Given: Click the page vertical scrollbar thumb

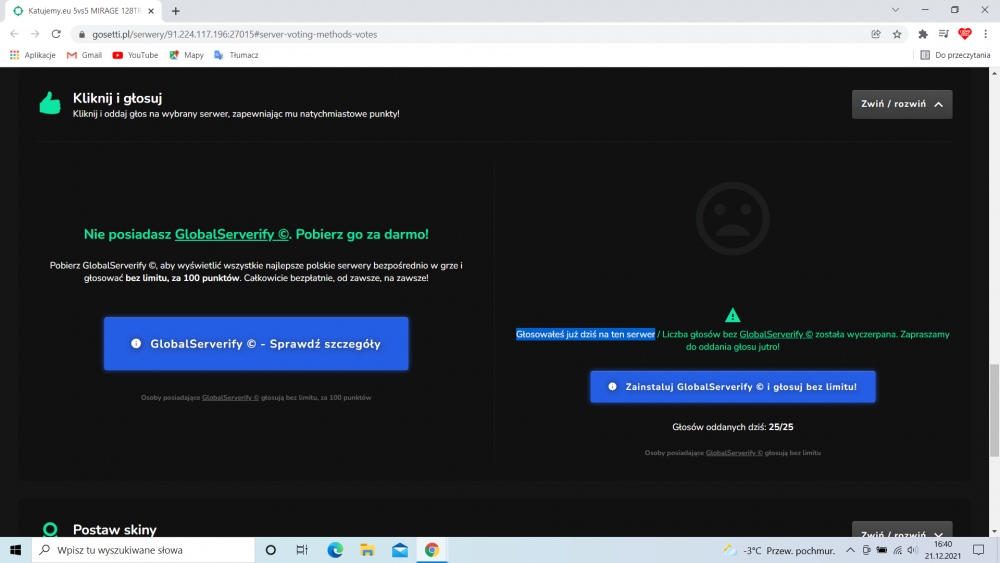Looking at the screenshot, I should coord(994,411).
